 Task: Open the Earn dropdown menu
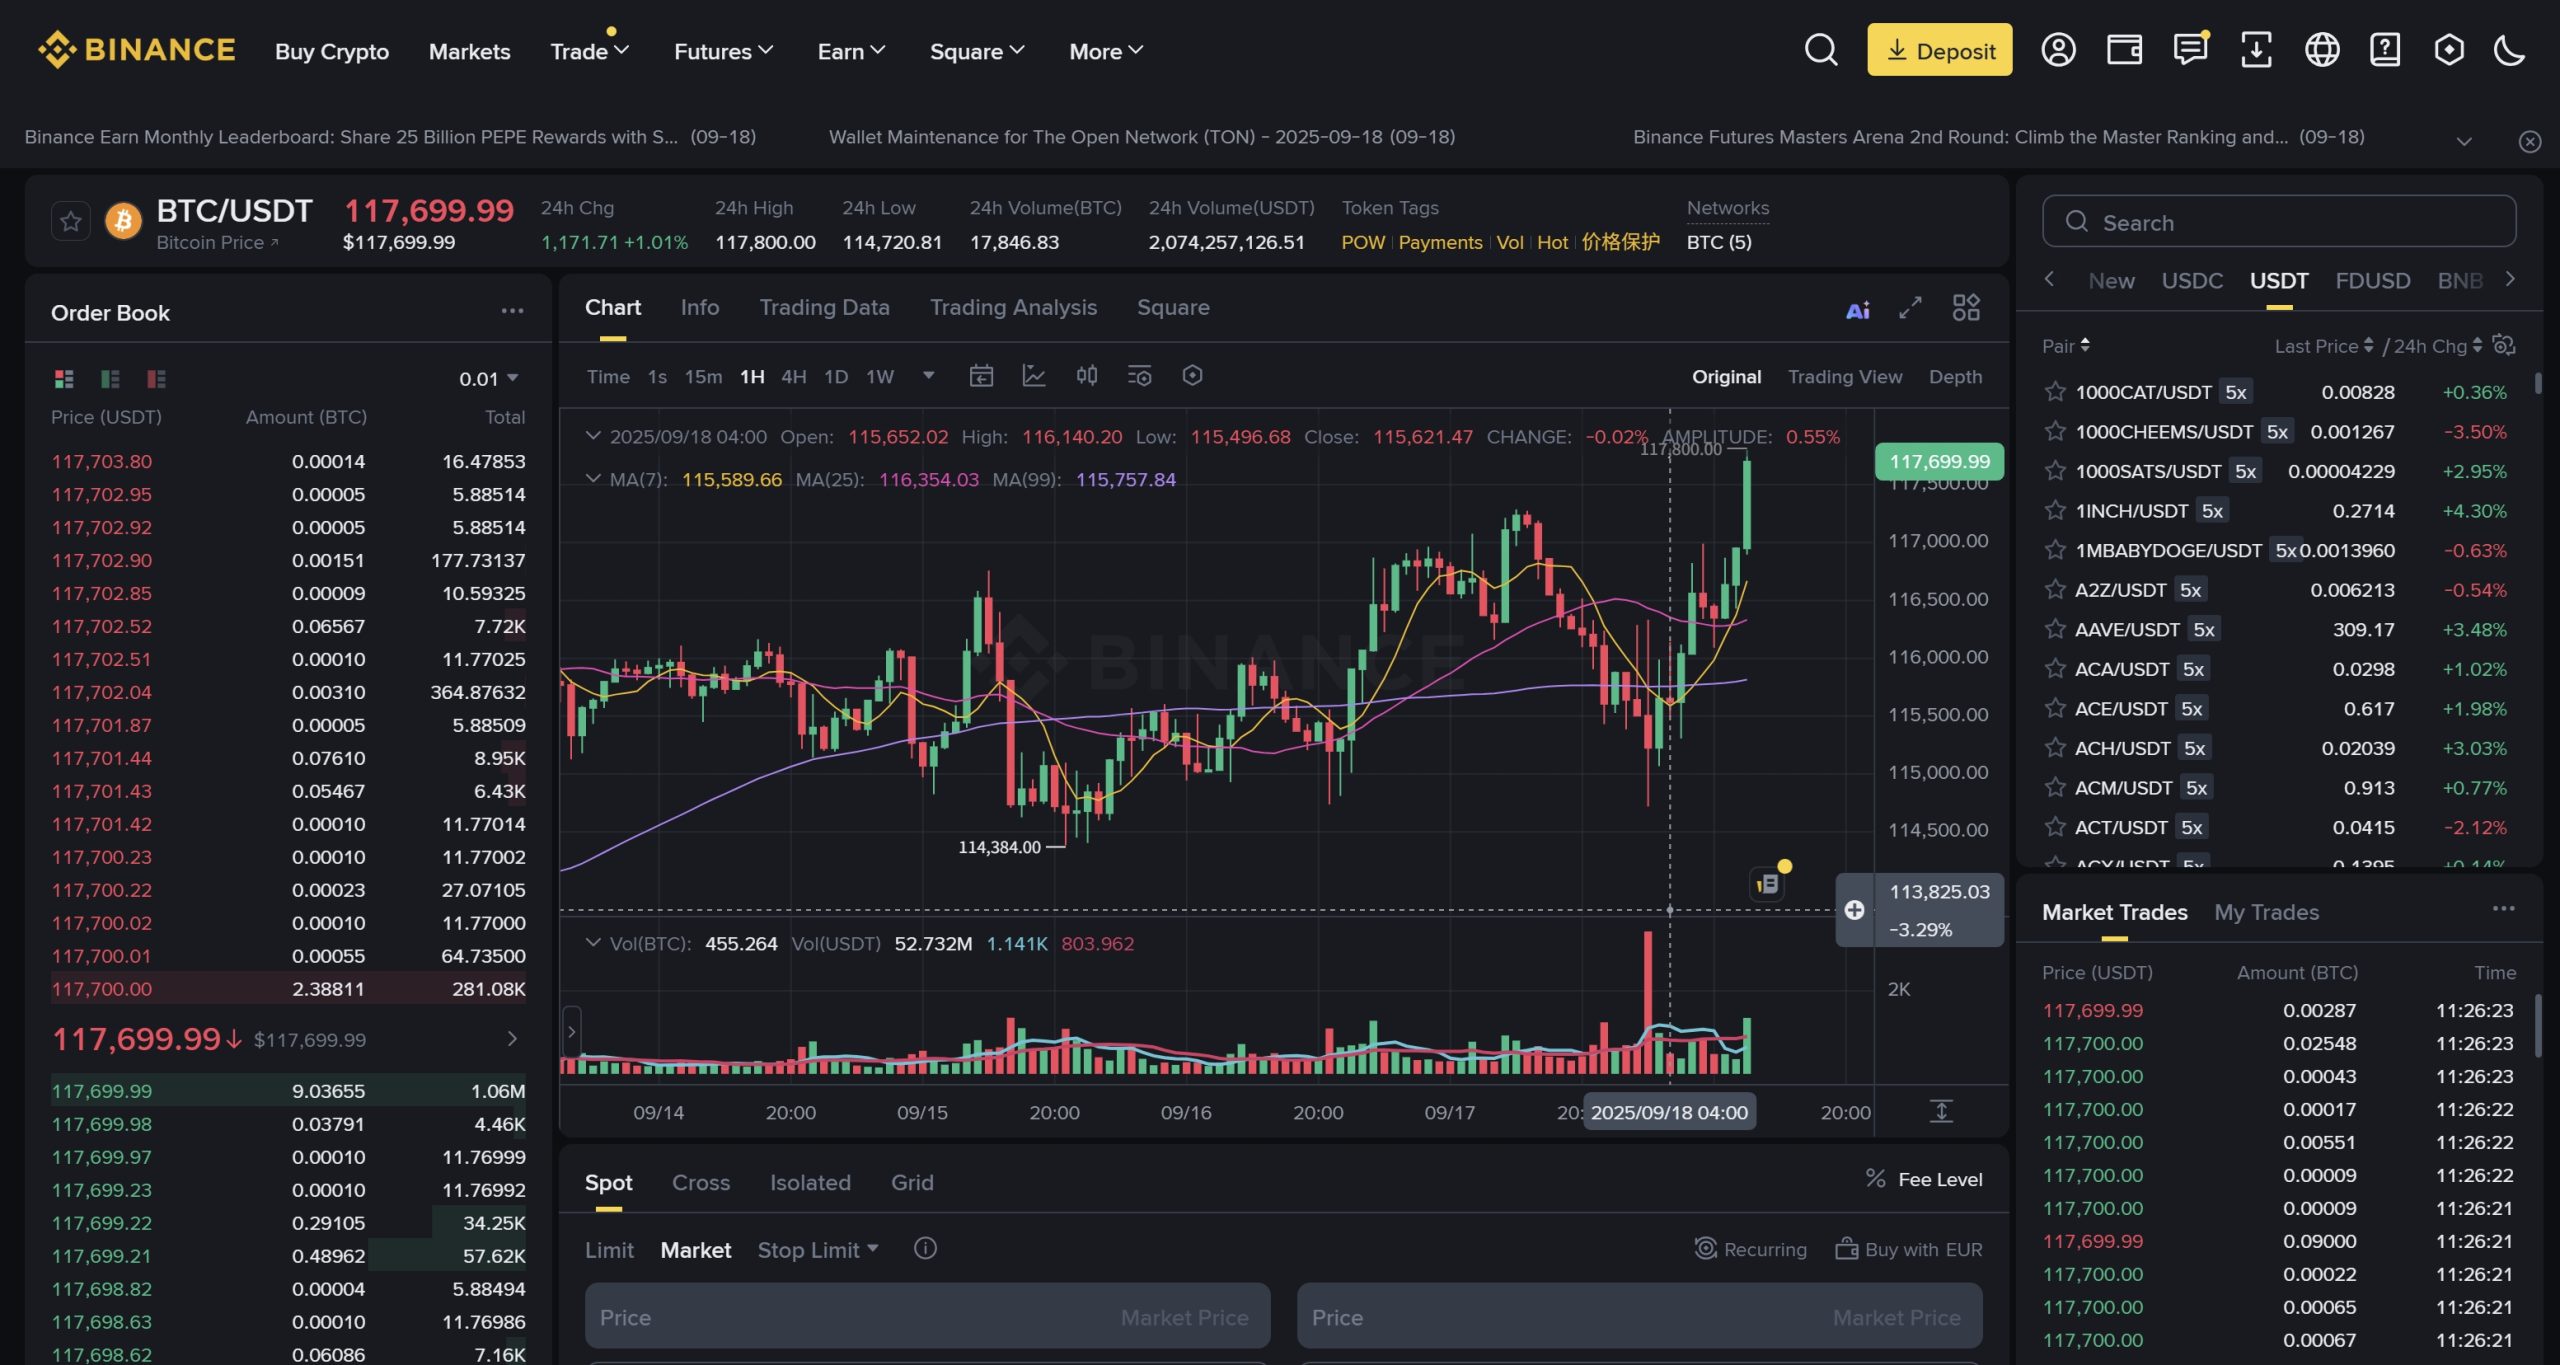tap(851, 51)
